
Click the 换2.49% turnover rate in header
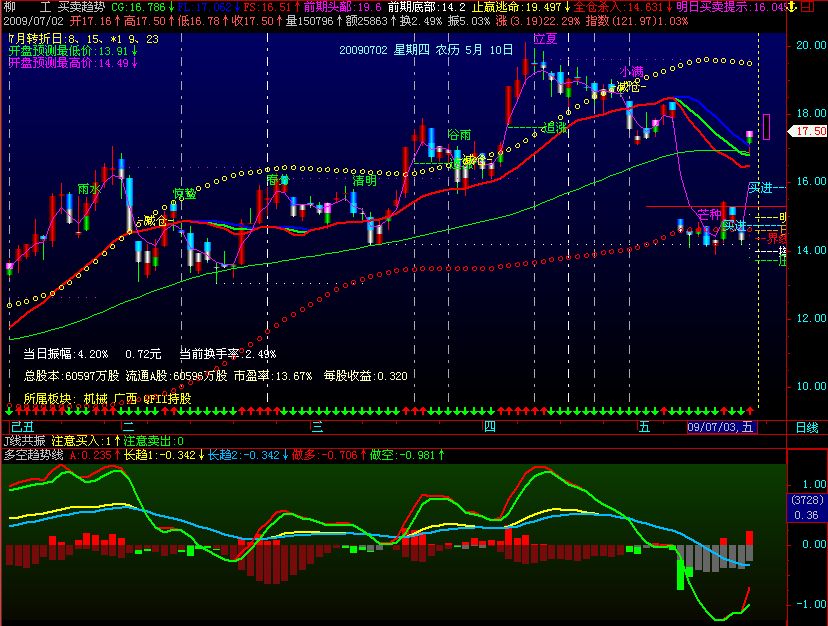[x=421, y=21]
